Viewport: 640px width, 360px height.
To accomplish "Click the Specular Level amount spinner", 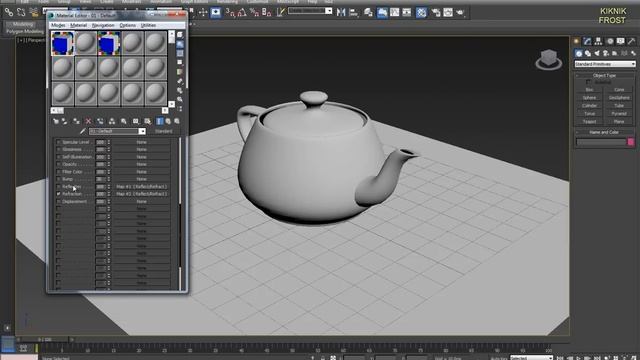I will tap(109, 142).
